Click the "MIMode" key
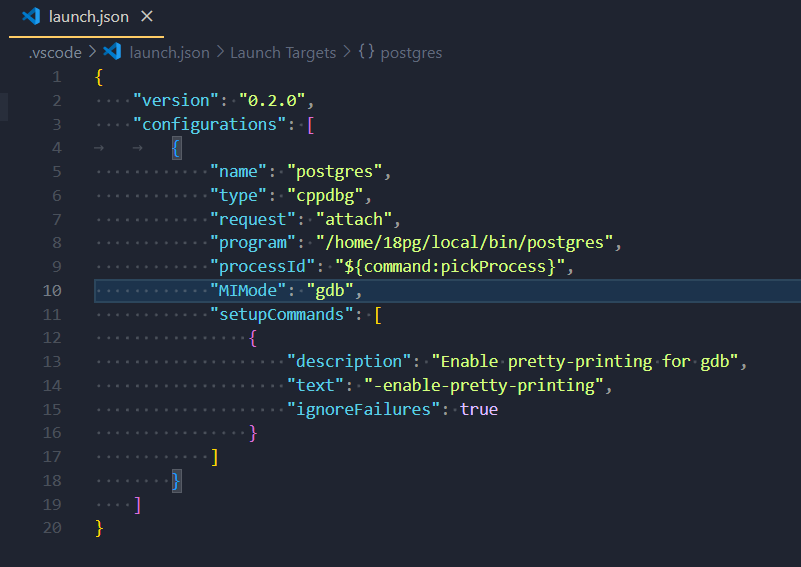Image resolution: width=801 pixels, height=567 pixels. click(x=248, y=291)
